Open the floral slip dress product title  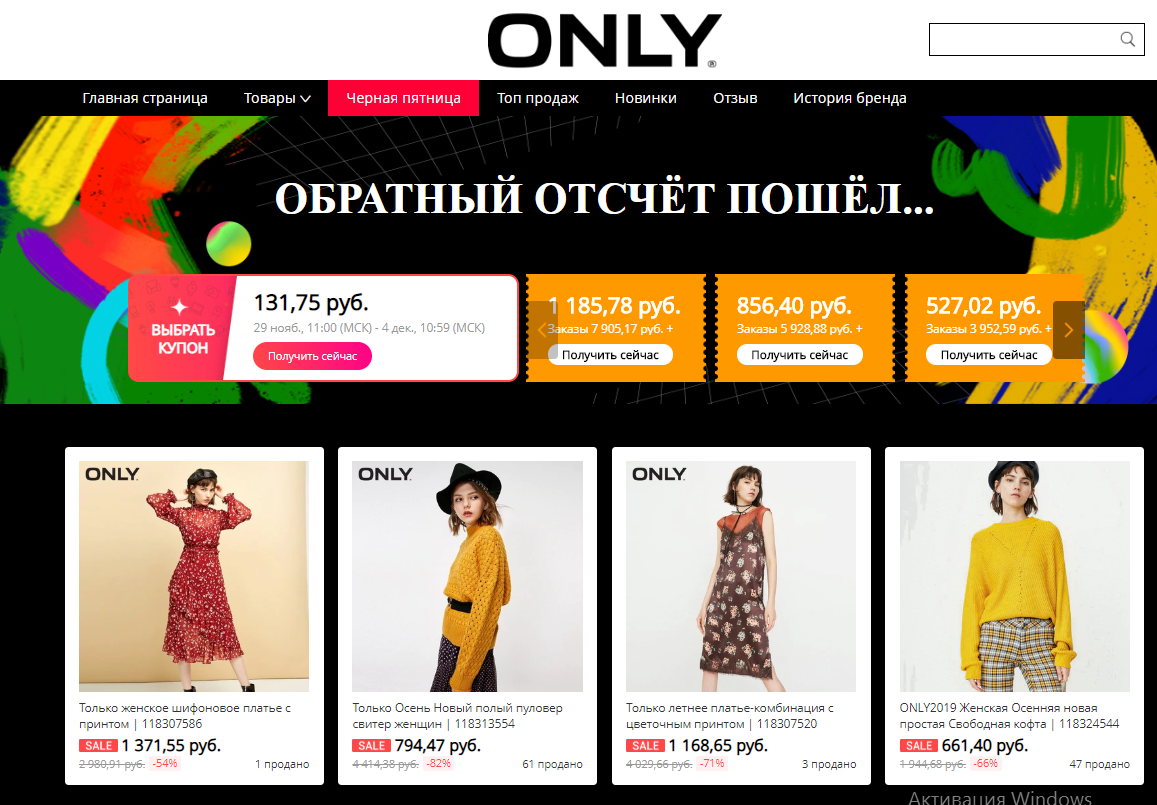[730, 716]
